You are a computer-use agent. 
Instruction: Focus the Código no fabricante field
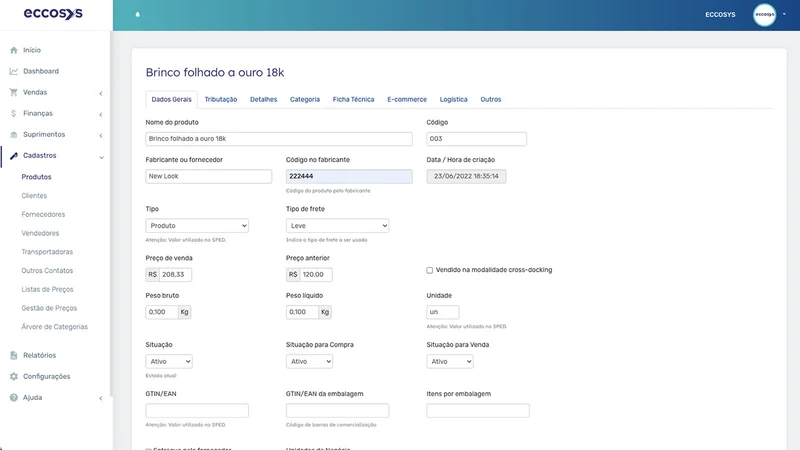tap(349, 177)
